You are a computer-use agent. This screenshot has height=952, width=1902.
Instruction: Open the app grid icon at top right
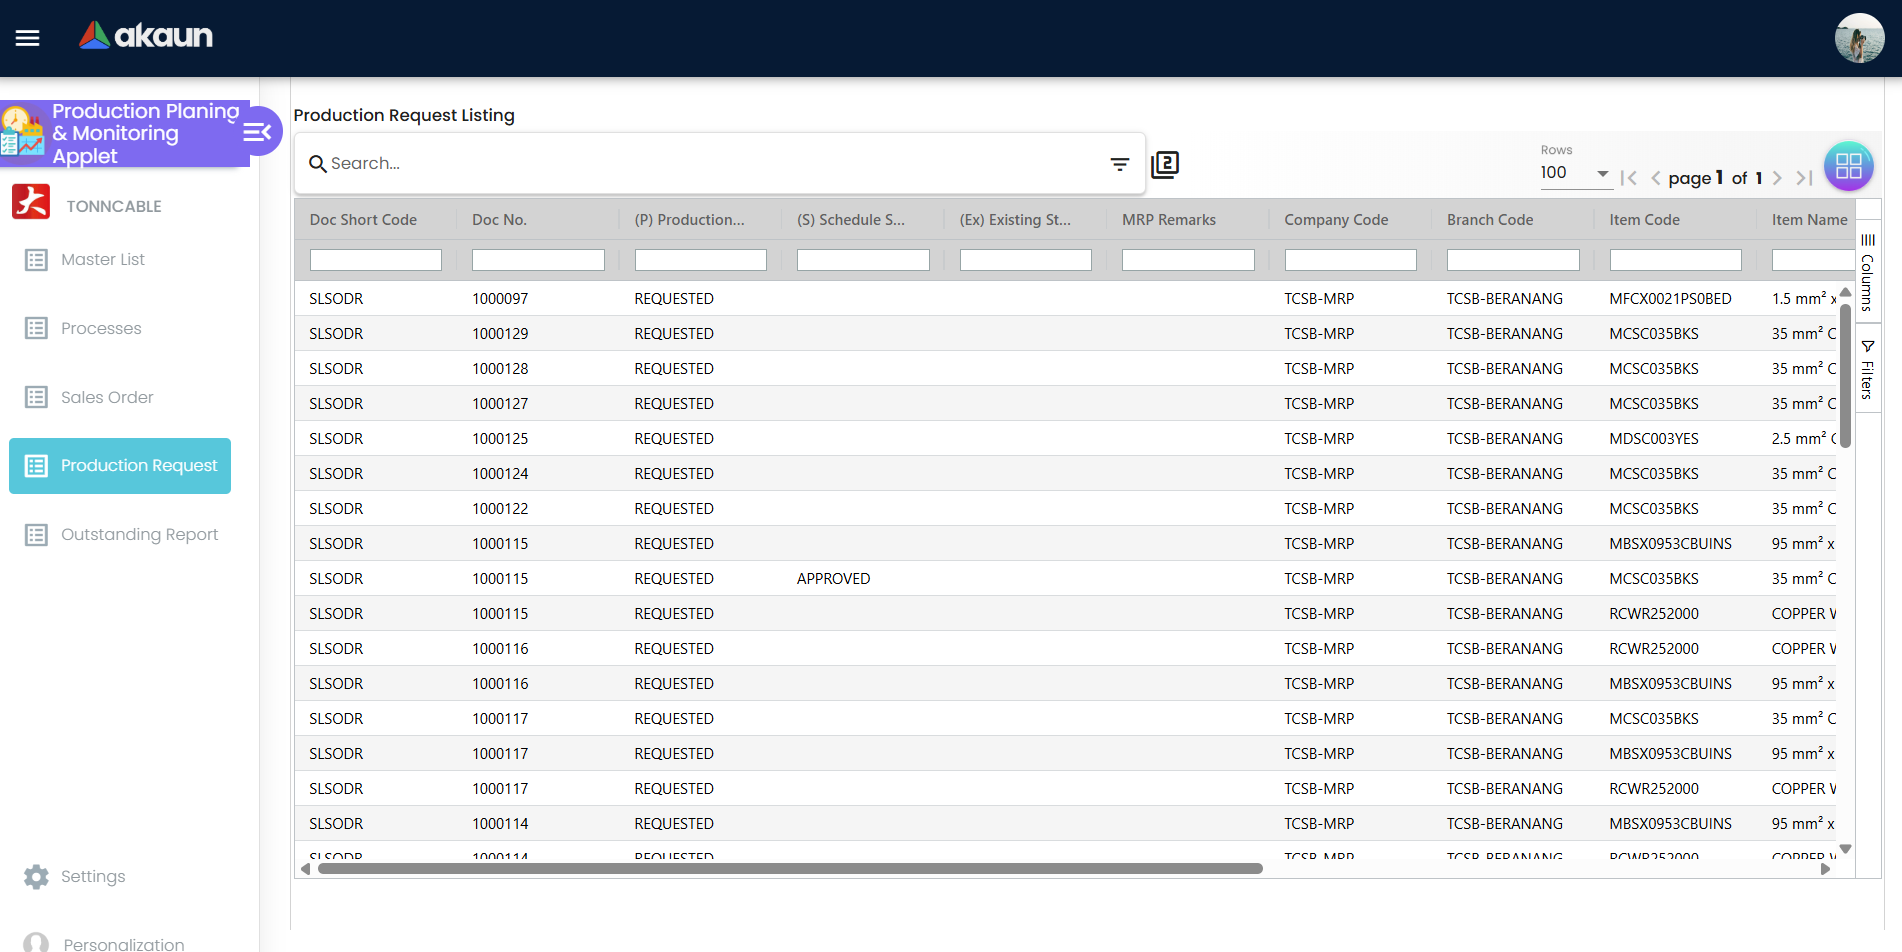tap(1849, 166)
